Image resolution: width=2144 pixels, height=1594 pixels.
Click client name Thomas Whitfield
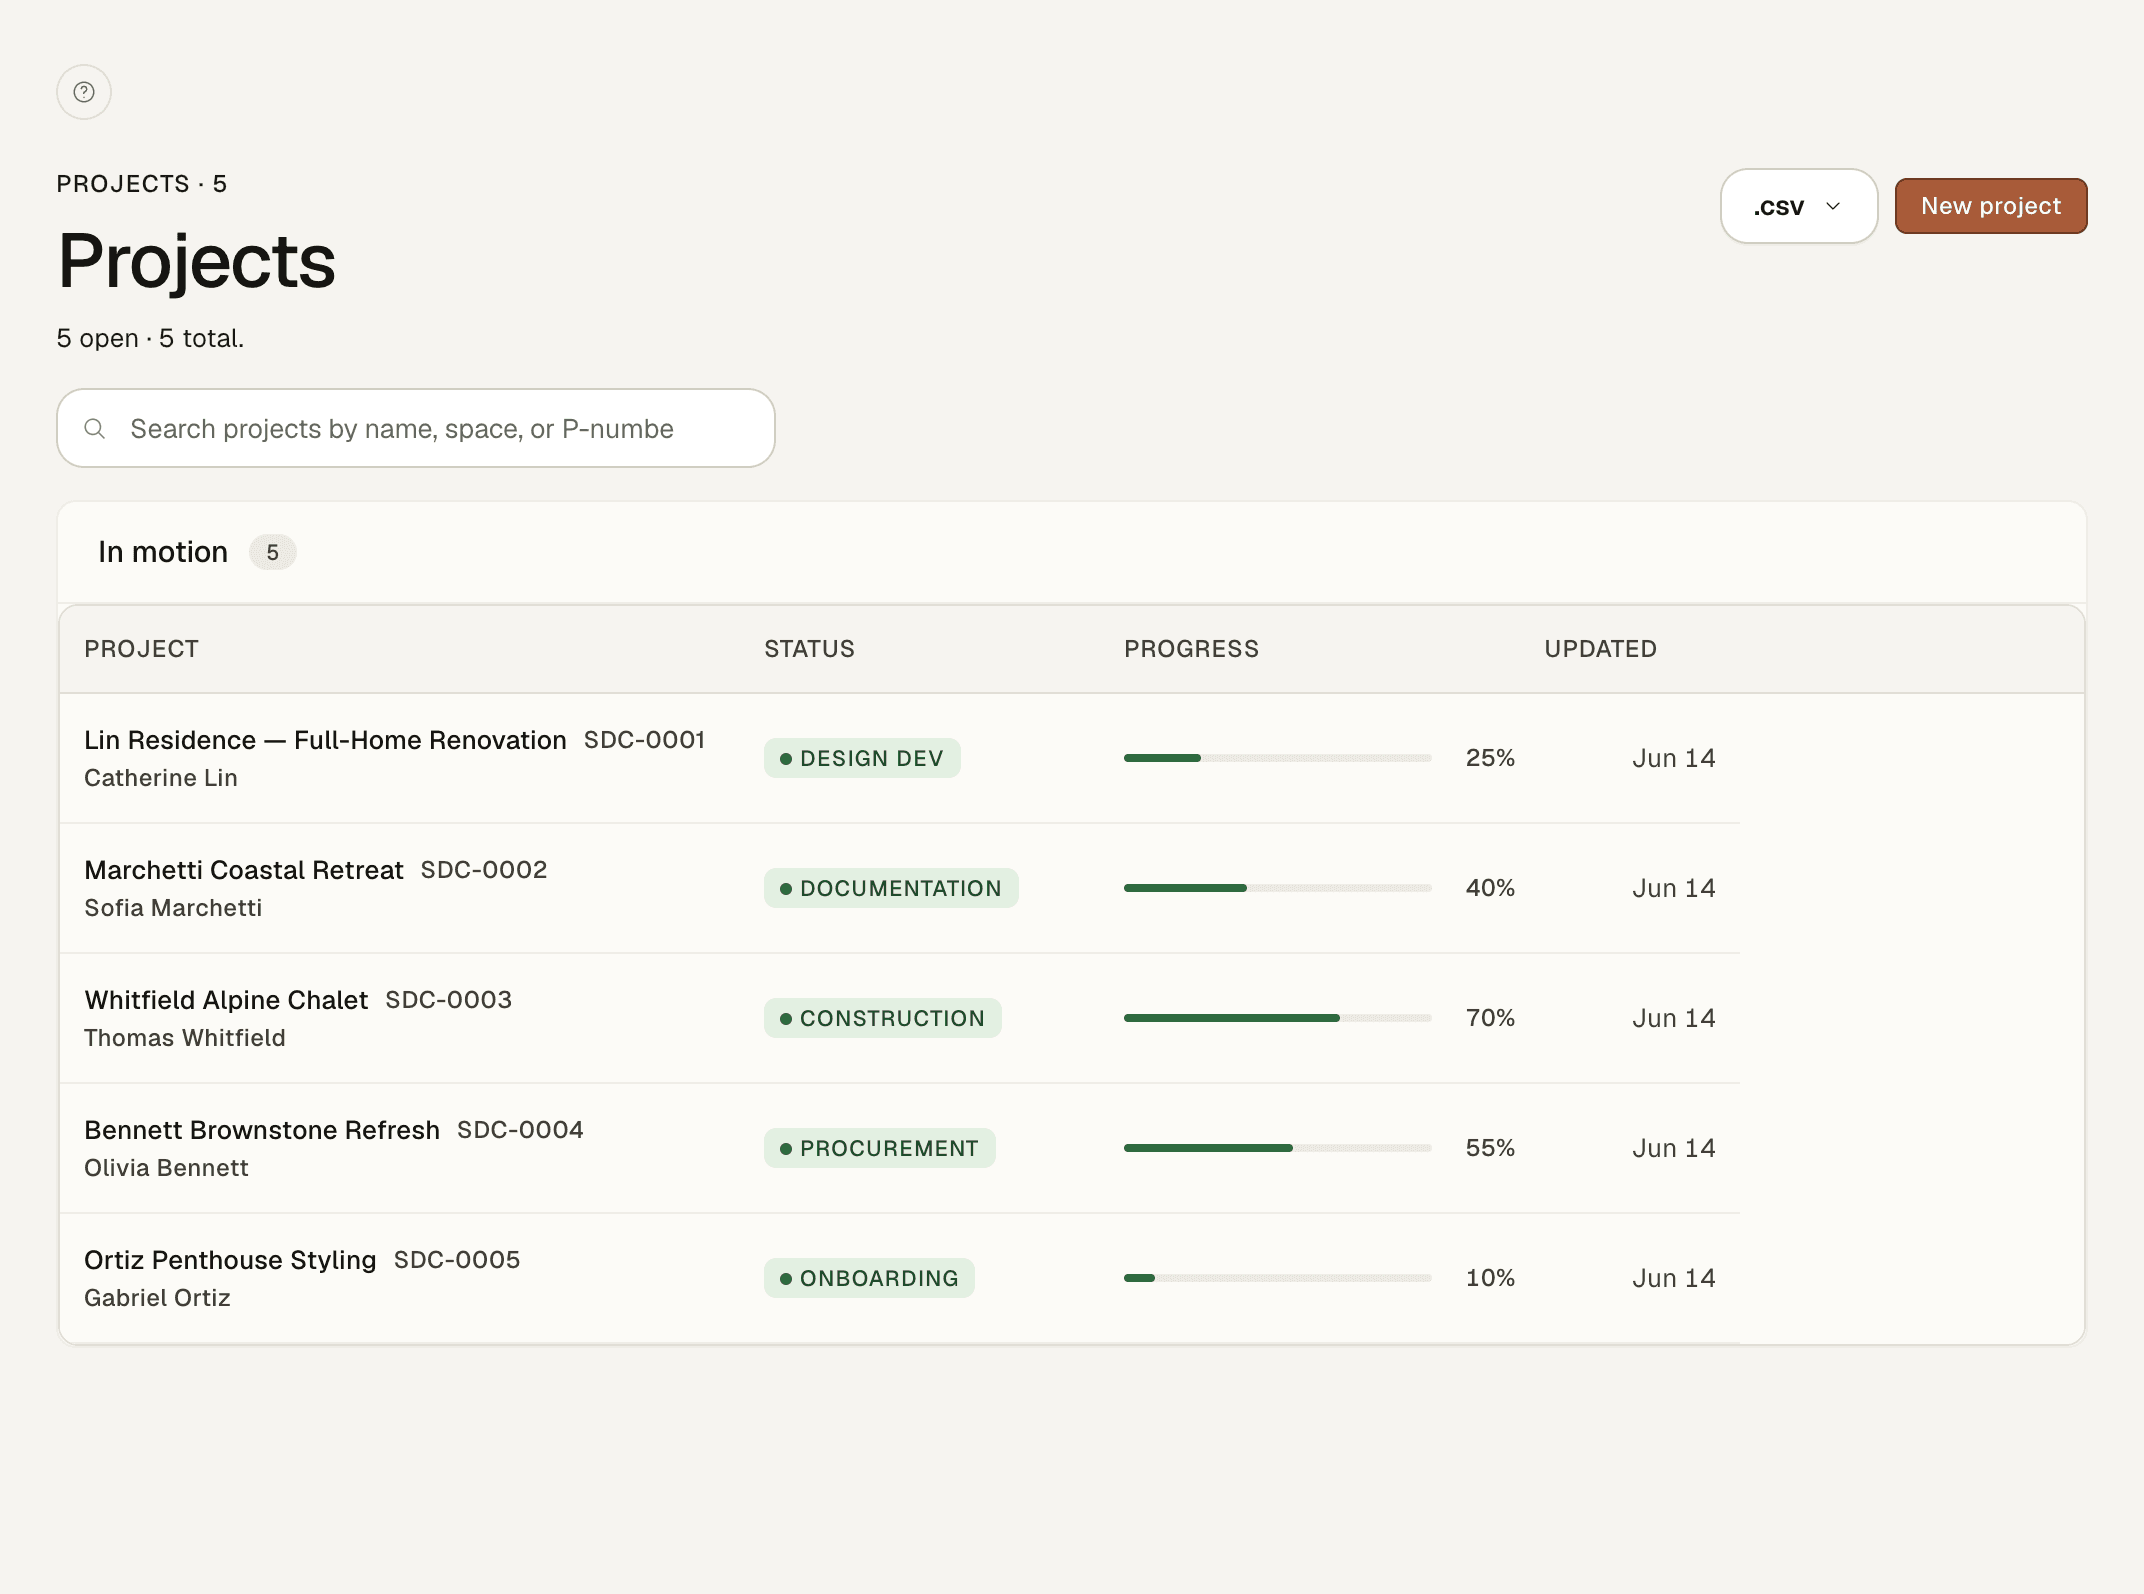click(x=185, y=1038)
